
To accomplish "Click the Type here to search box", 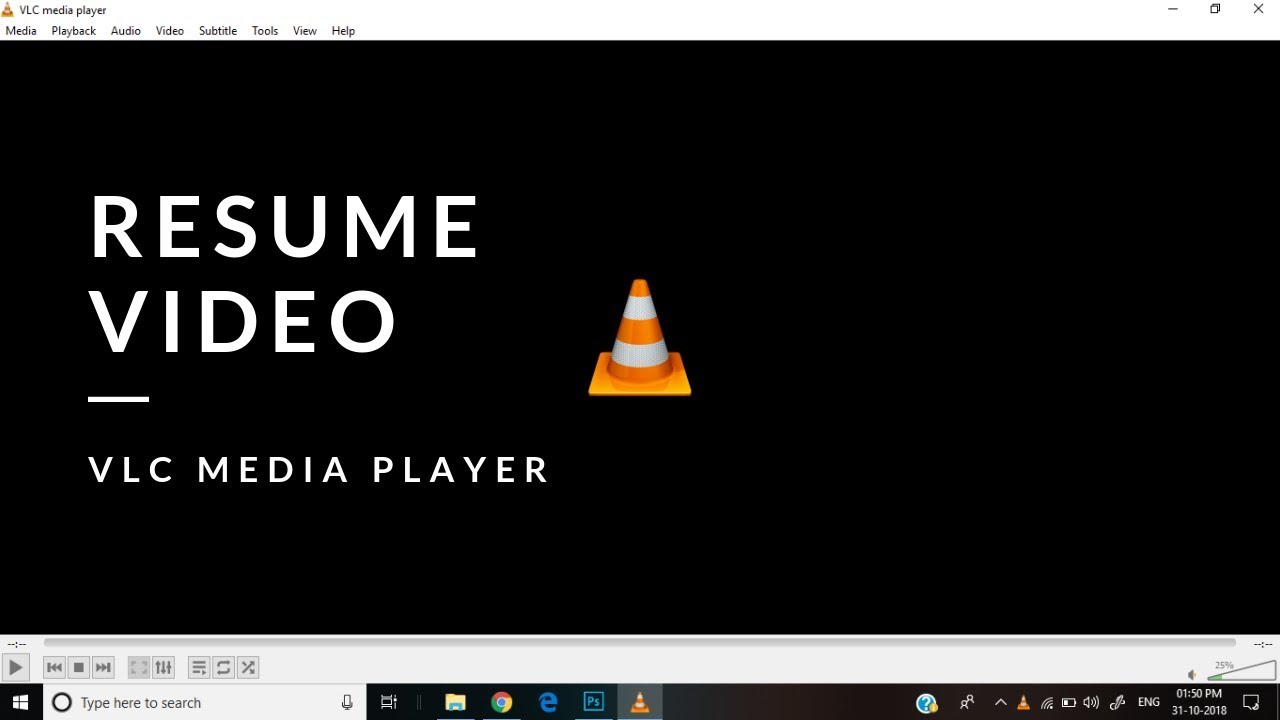I will click(205, 703).
